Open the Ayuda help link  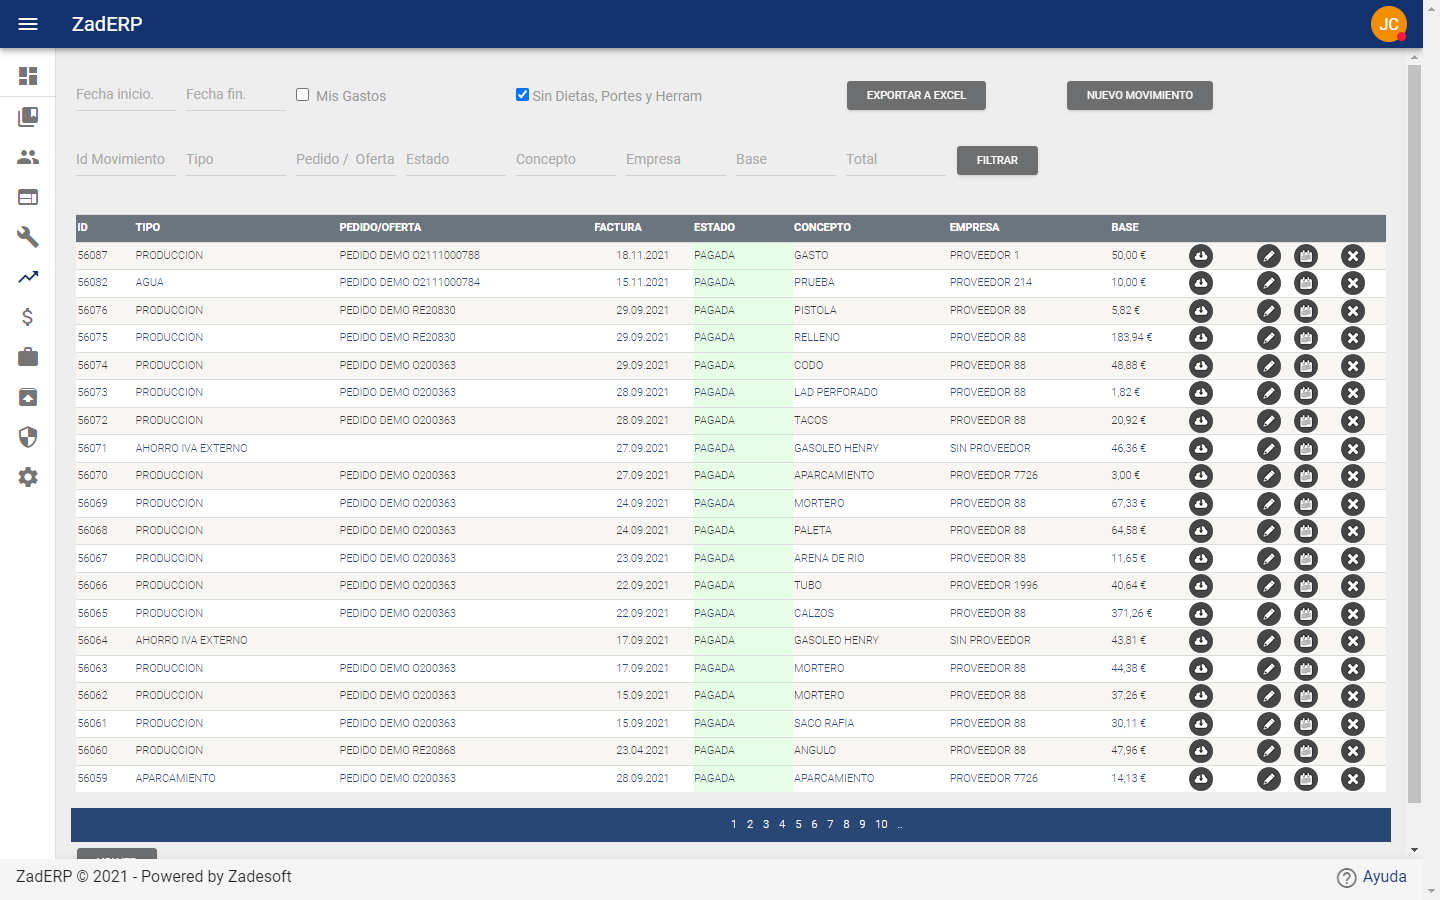tap(1384, 876)
